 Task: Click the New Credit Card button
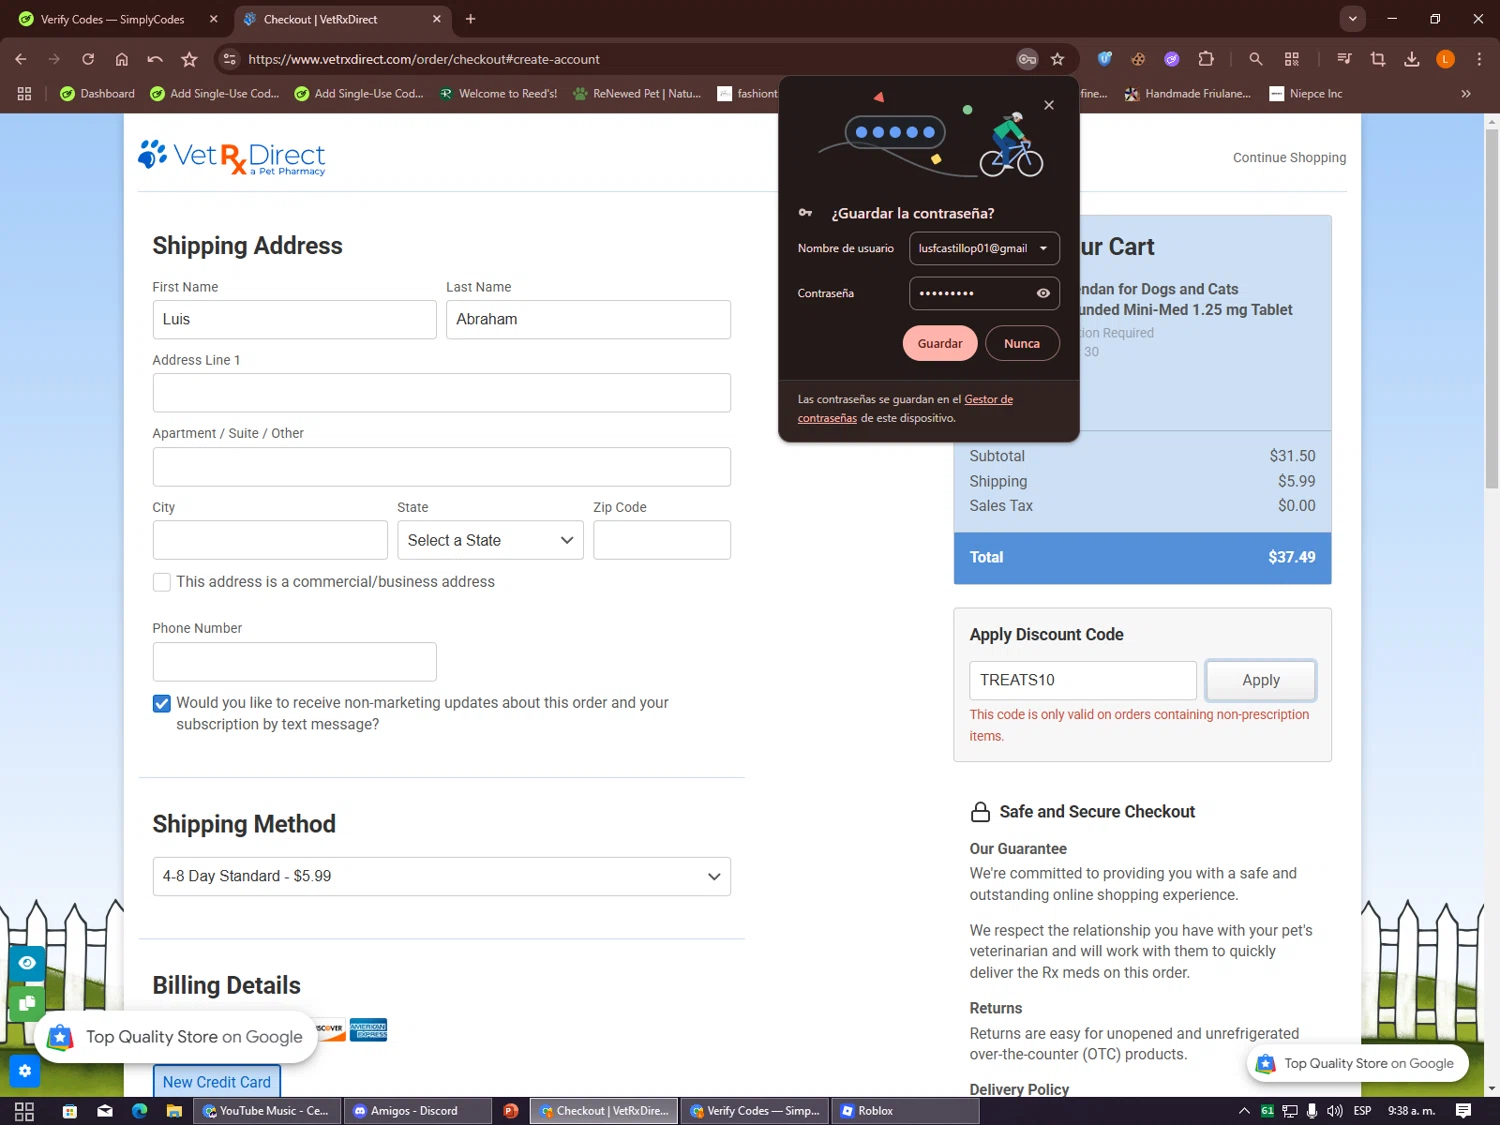coord(216,1082)
